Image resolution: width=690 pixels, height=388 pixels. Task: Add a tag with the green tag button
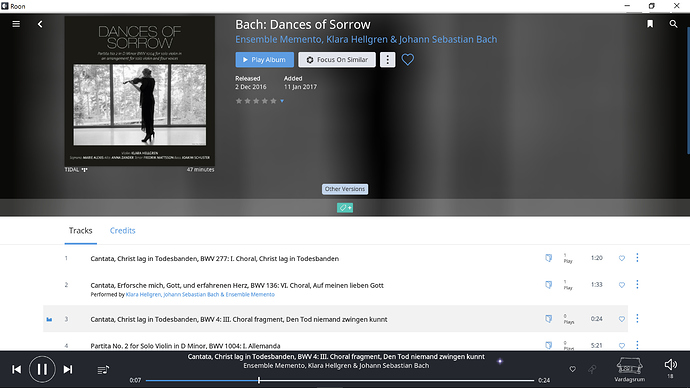pyautogui.click(x=345, y=208)
